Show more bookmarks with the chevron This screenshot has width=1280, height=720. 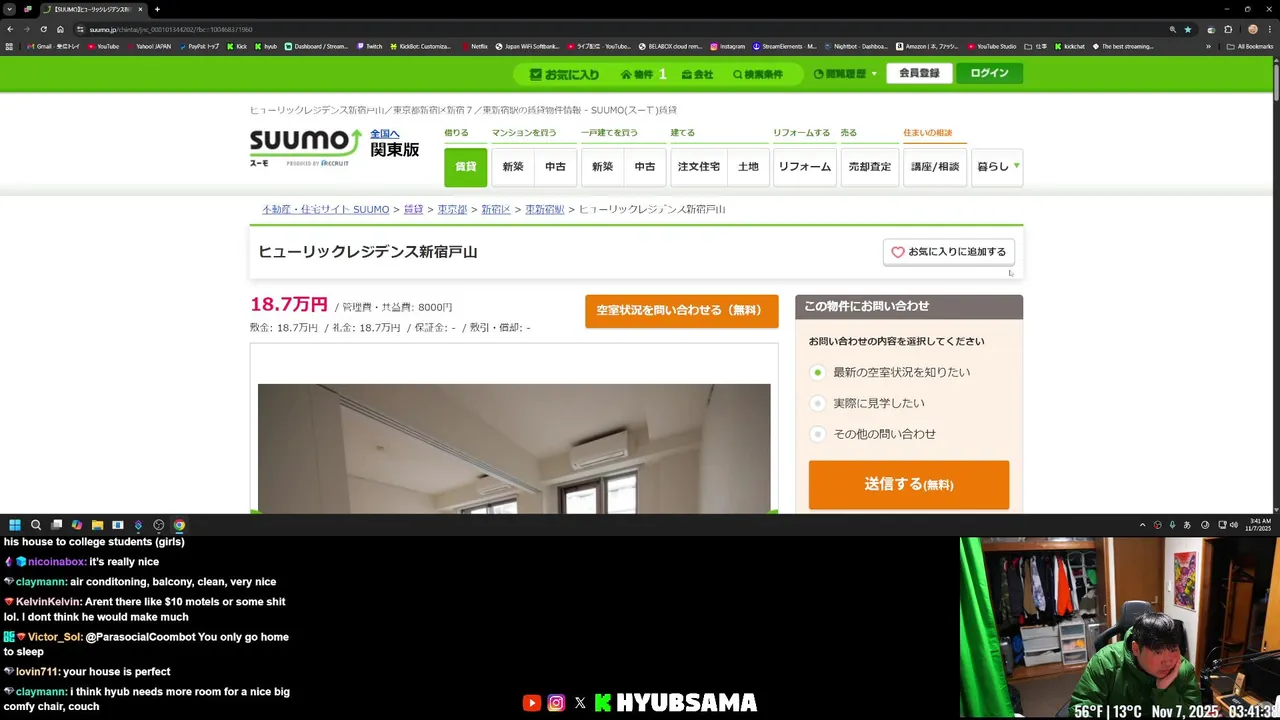pos(1208,46)
